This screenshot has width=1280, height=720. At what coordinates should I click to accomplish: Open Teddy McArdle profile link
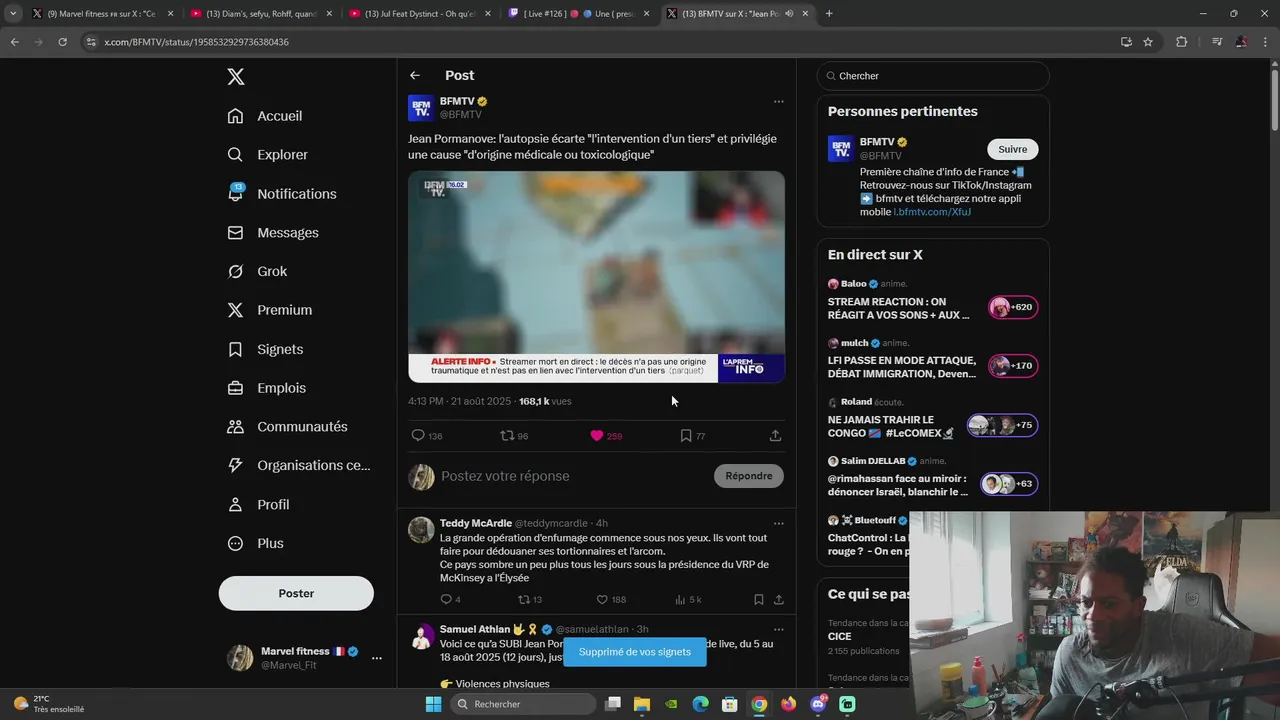pos(476,523)
